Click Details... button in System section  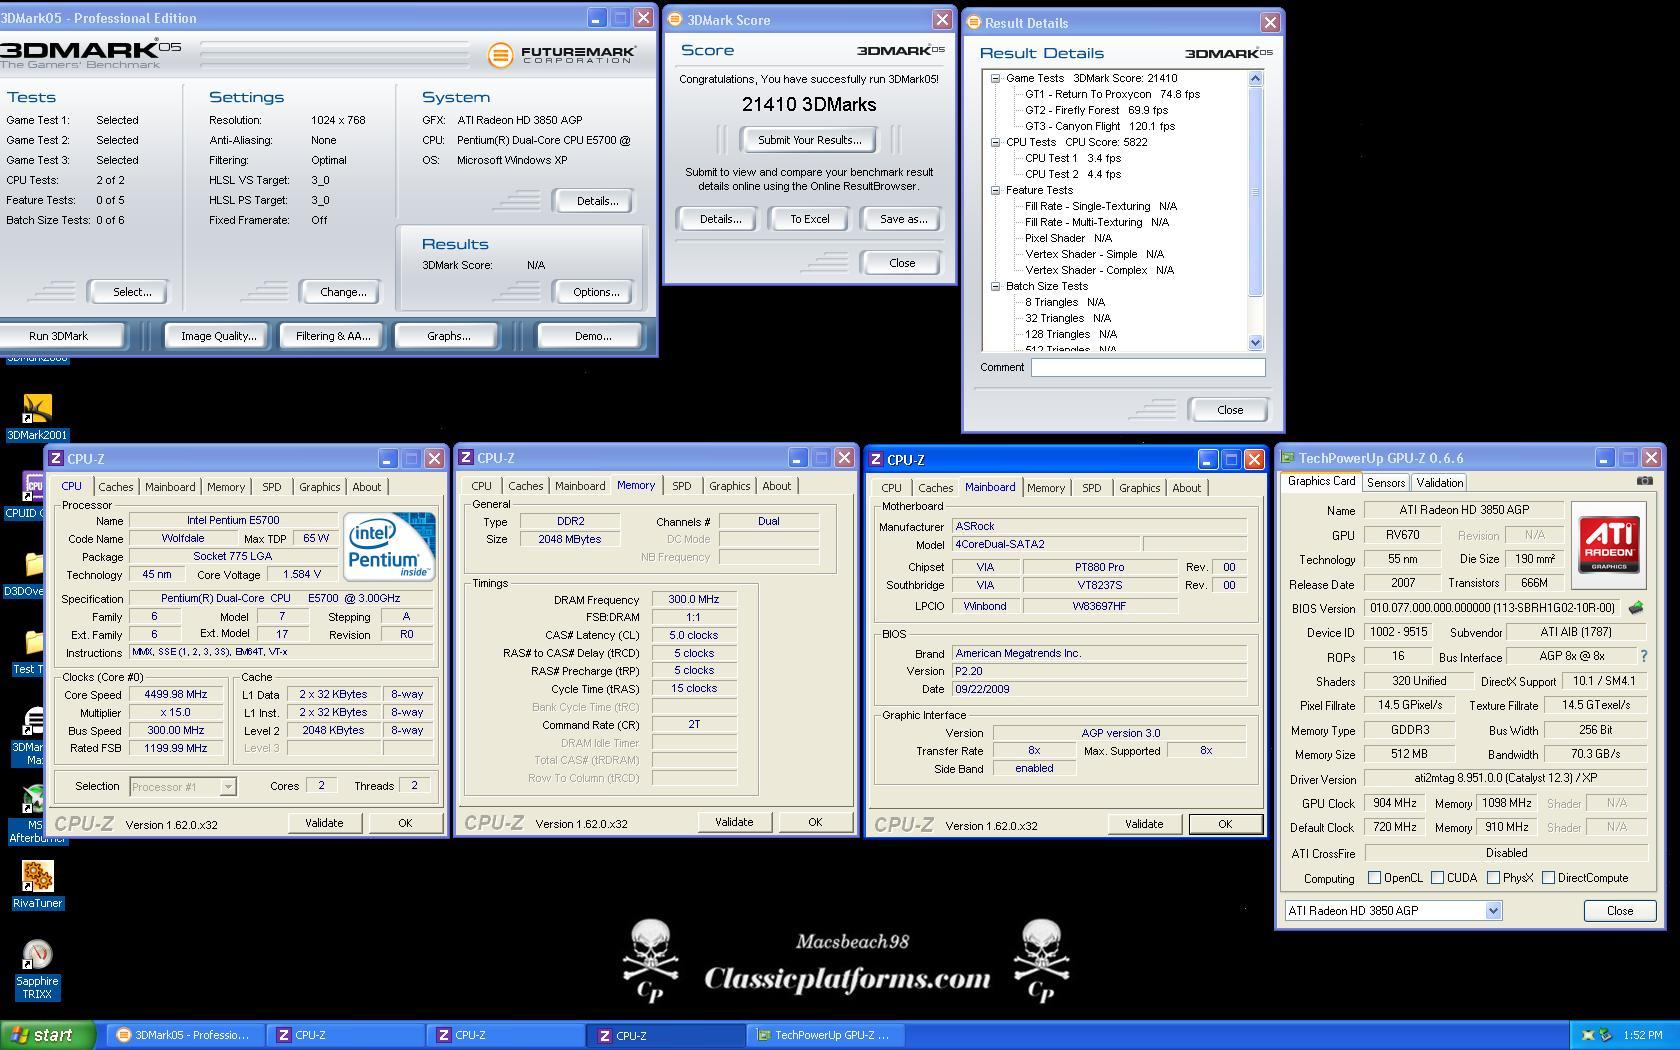point(596,201)
